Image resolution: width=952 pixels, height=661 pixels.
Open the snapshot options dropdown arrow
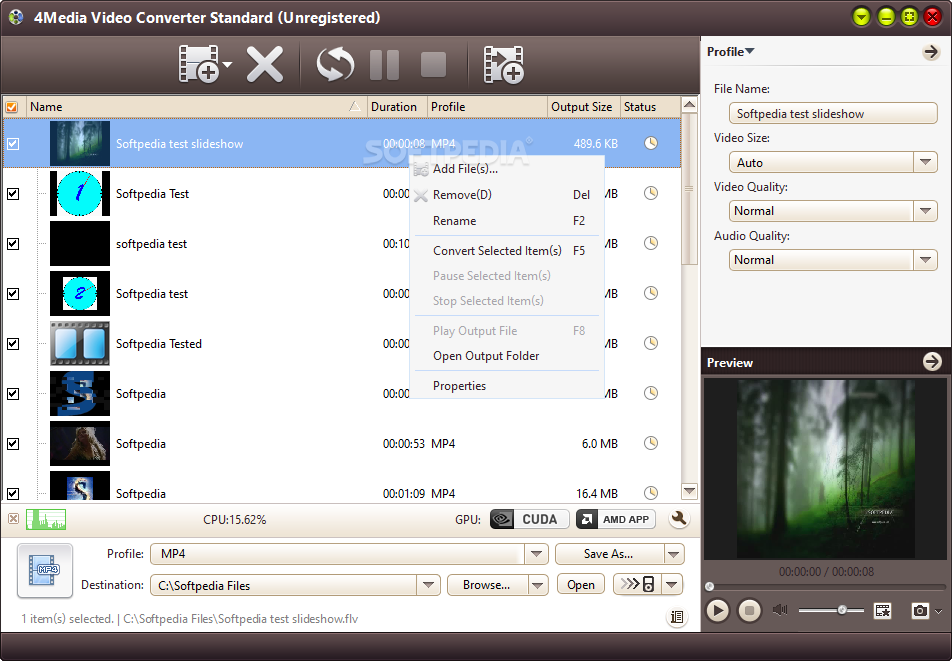939,611
